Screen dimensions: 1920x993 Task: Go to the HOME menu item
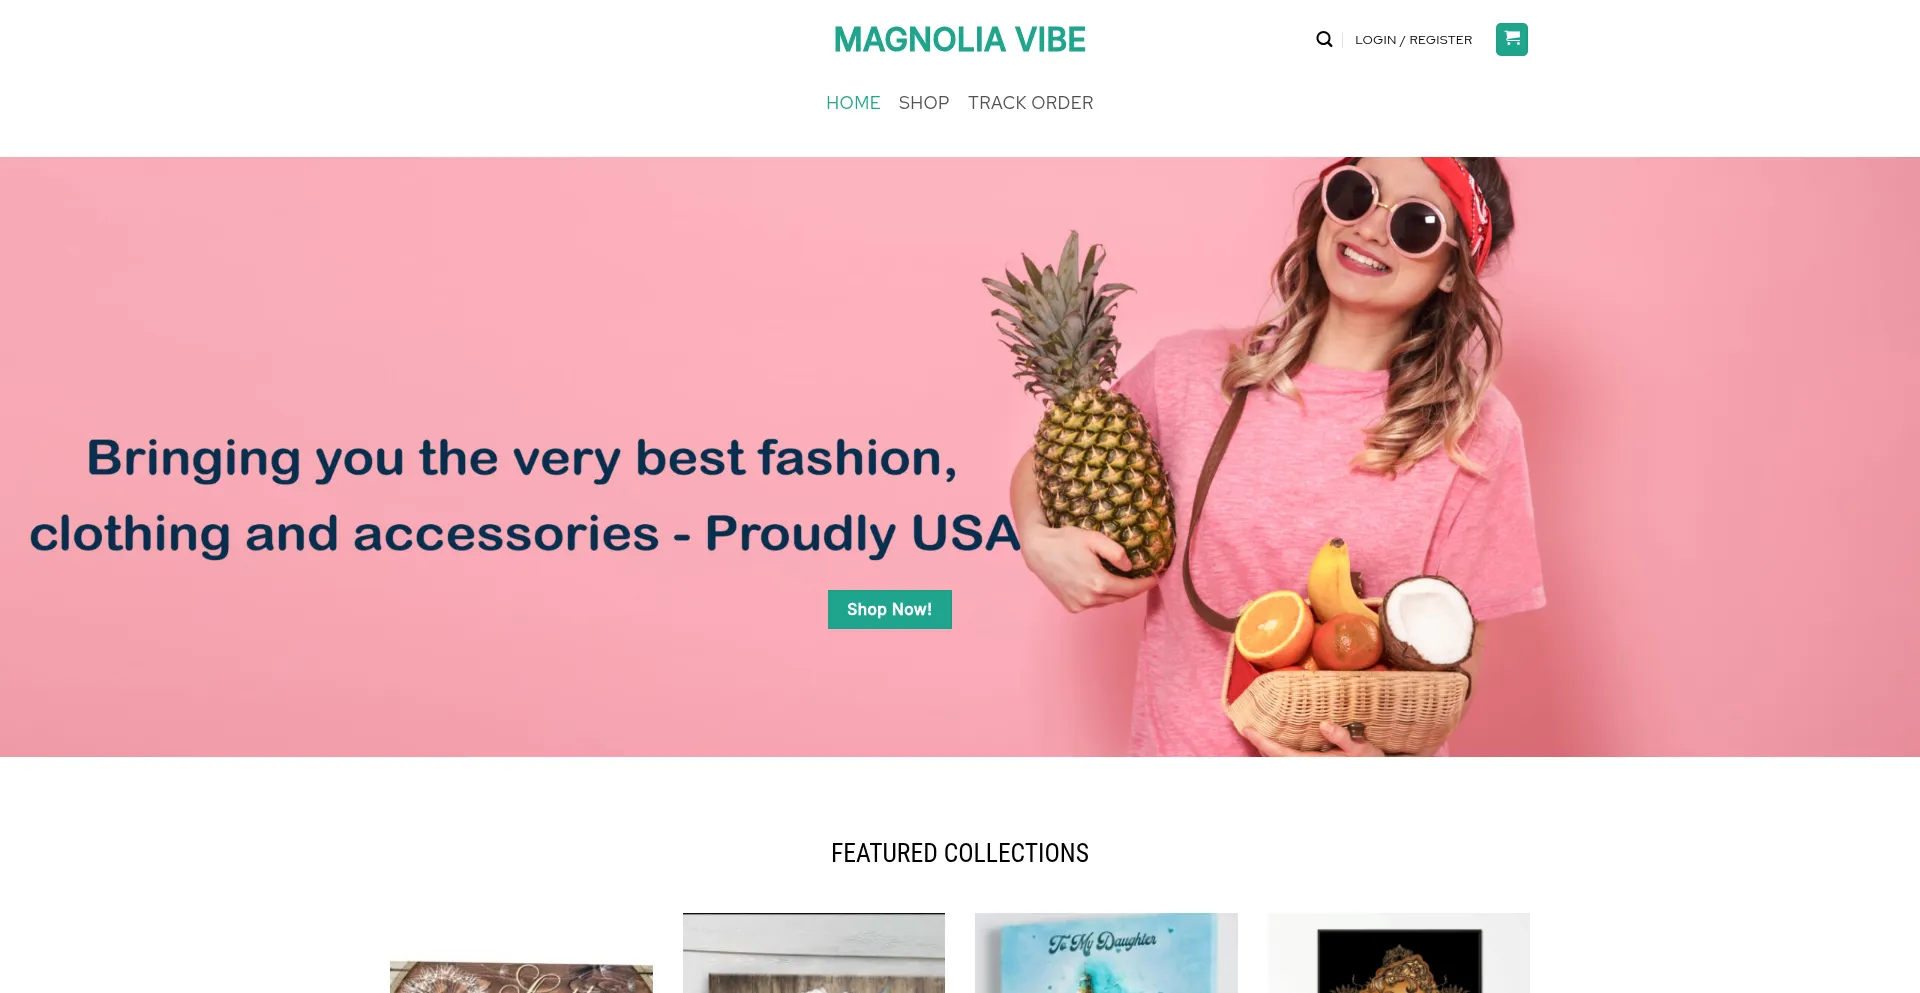point(853,103)
